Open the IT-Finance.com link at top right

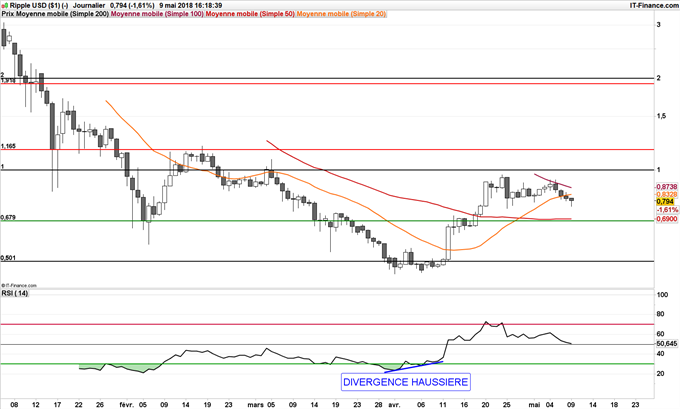pos(654,5)
